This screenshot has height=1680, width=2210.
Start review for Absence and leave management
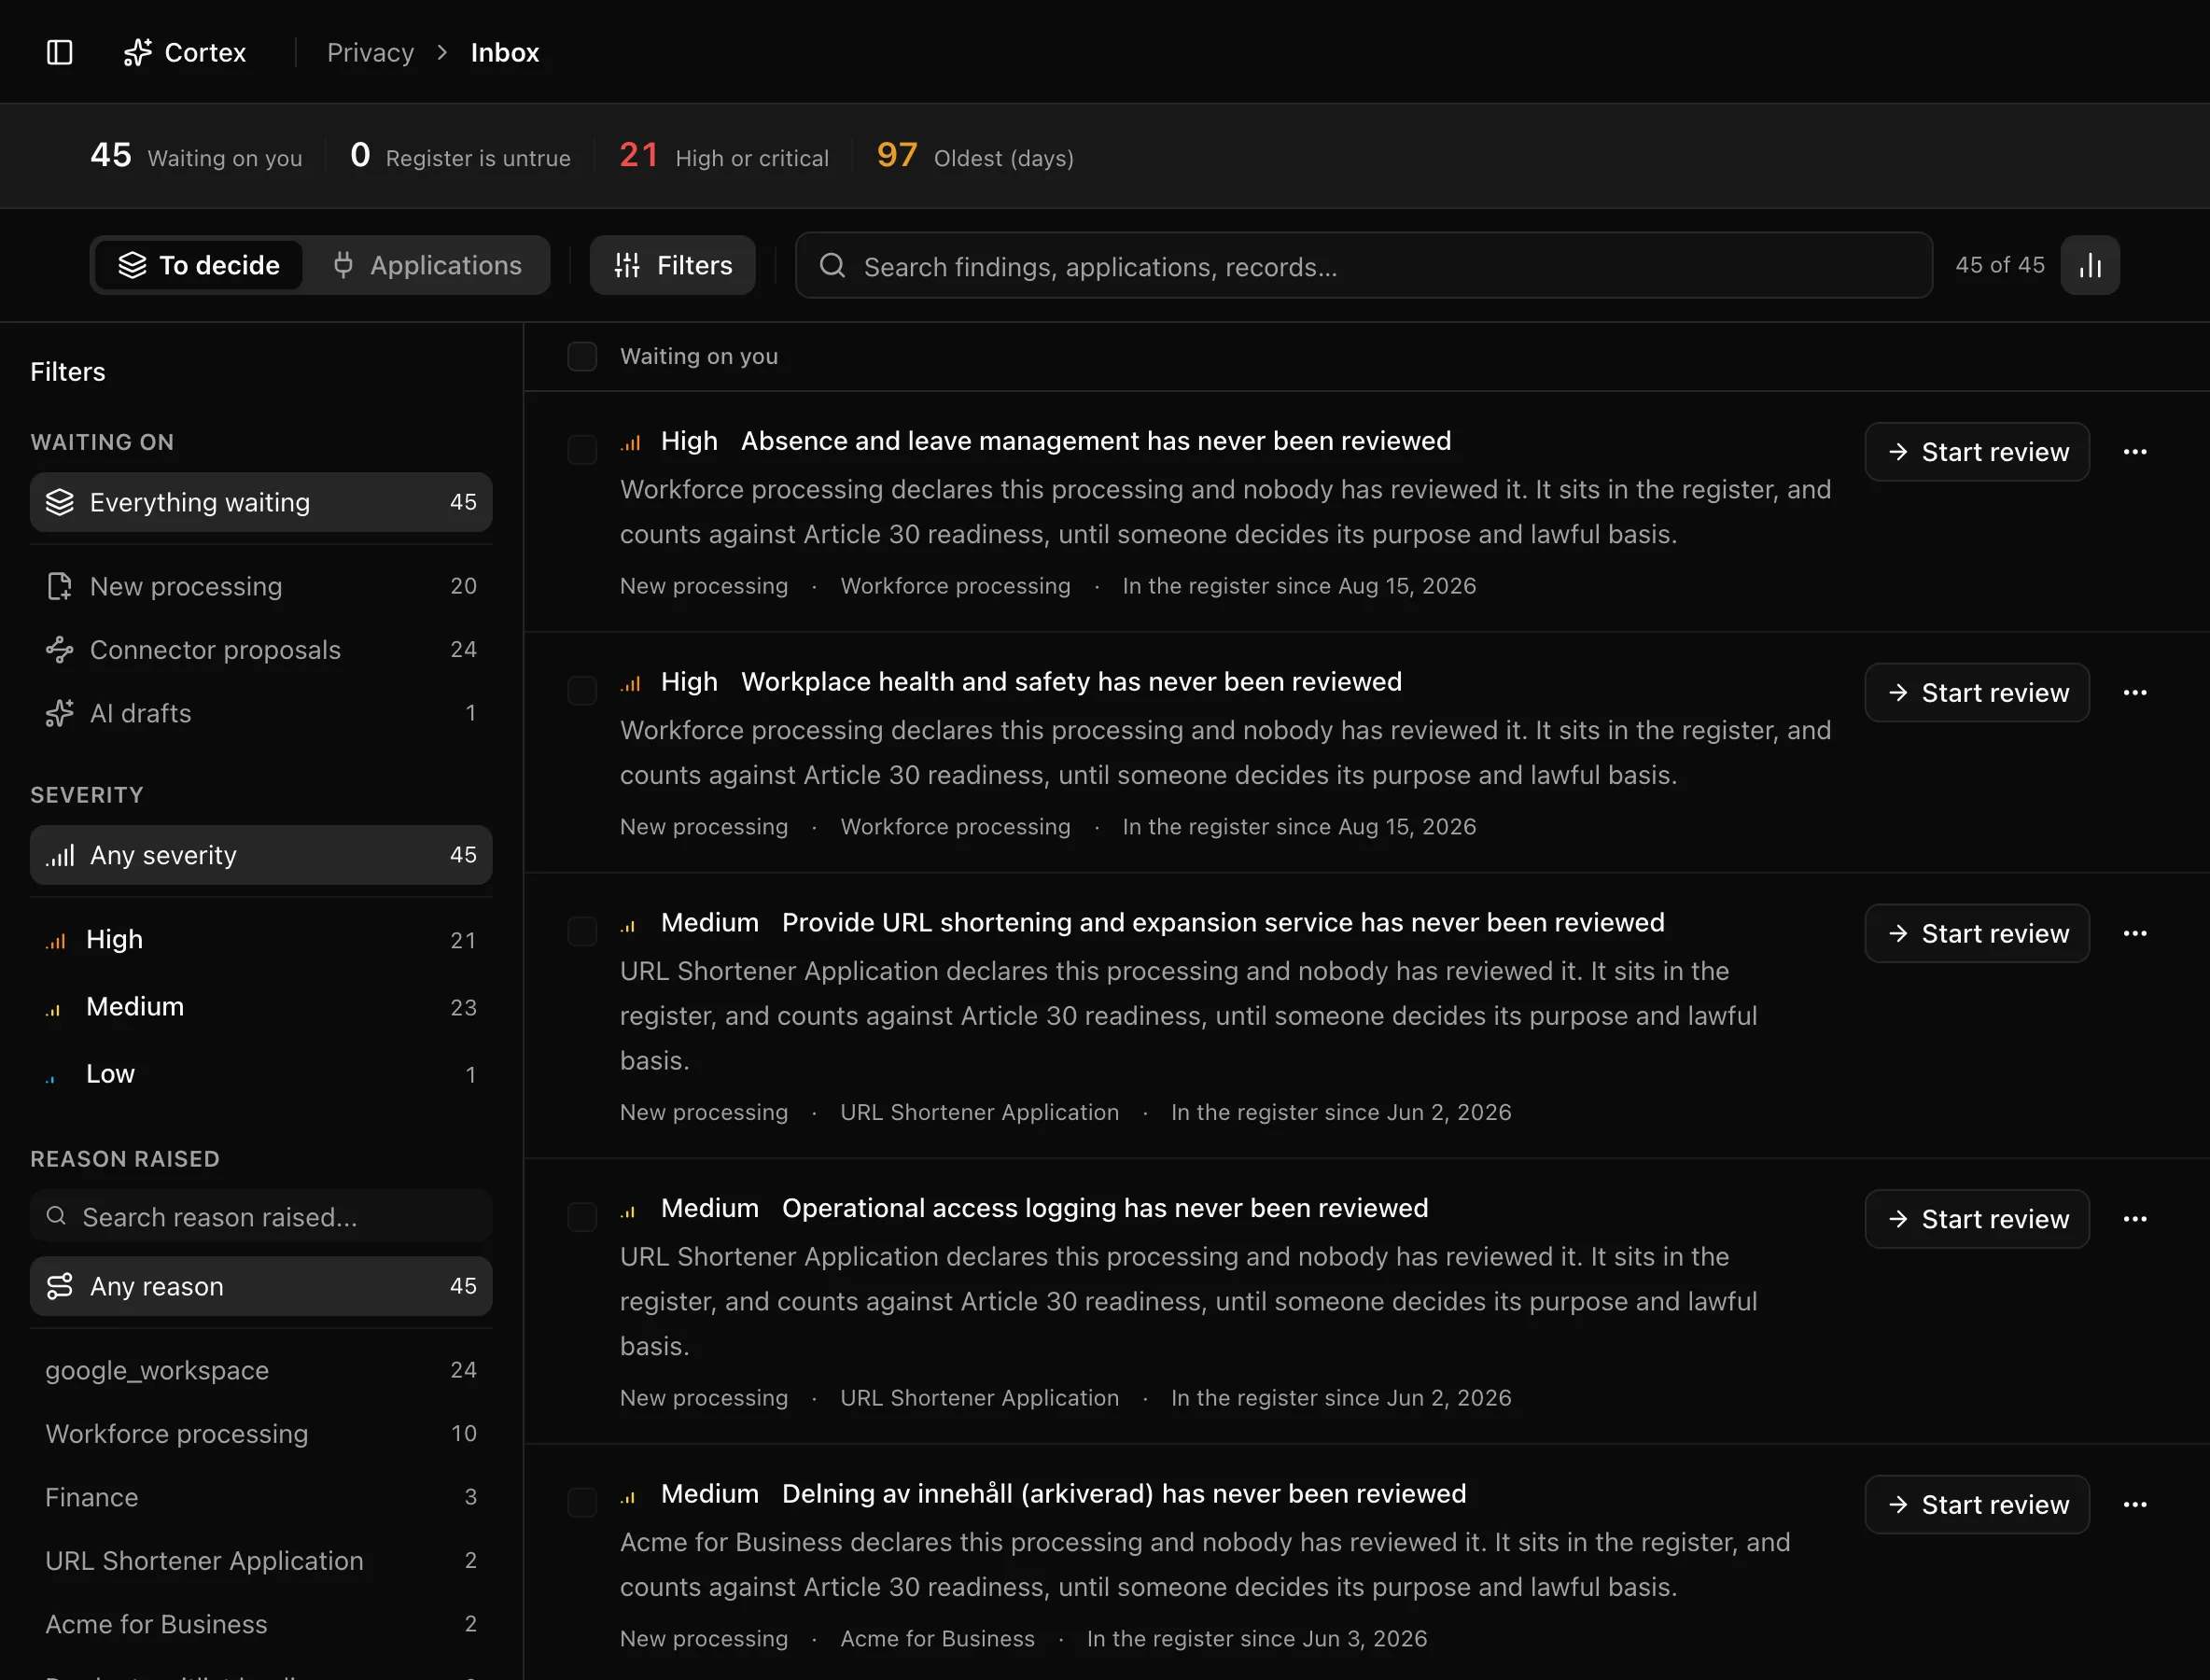coord(1977,452)
